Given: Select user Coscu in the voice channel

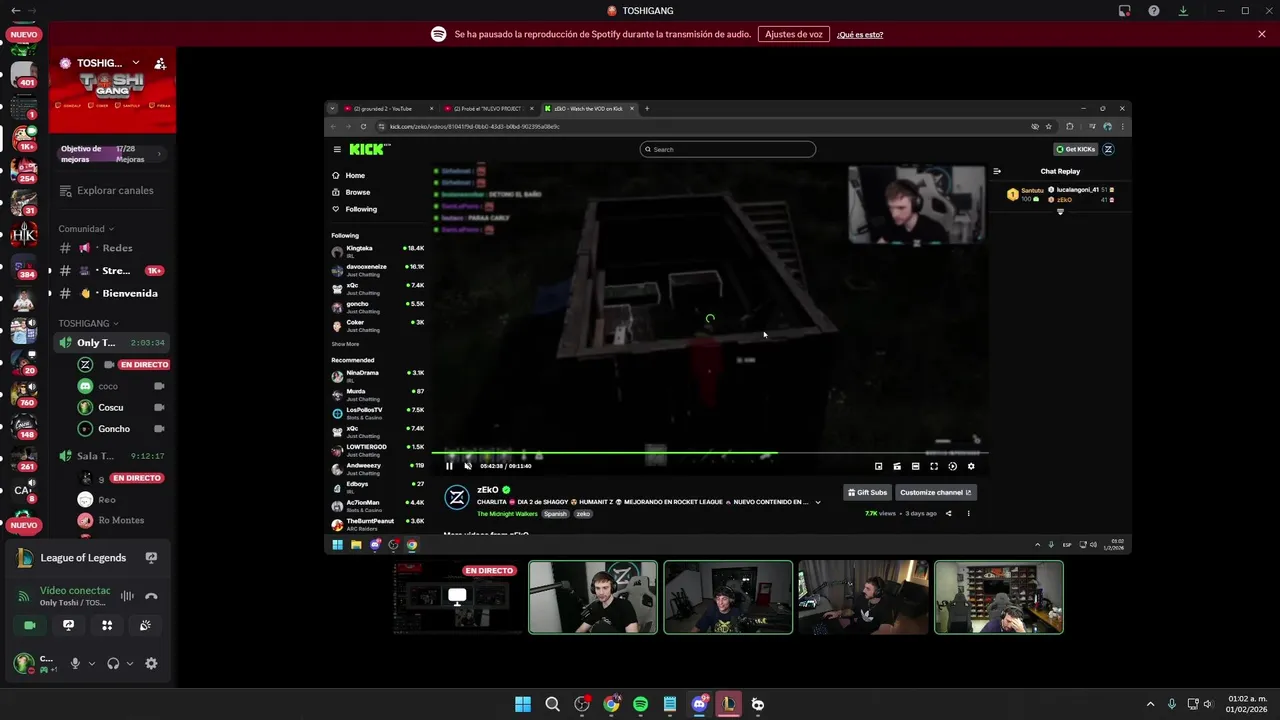Looking at the screenshot, I should click(x=122, y=408).
